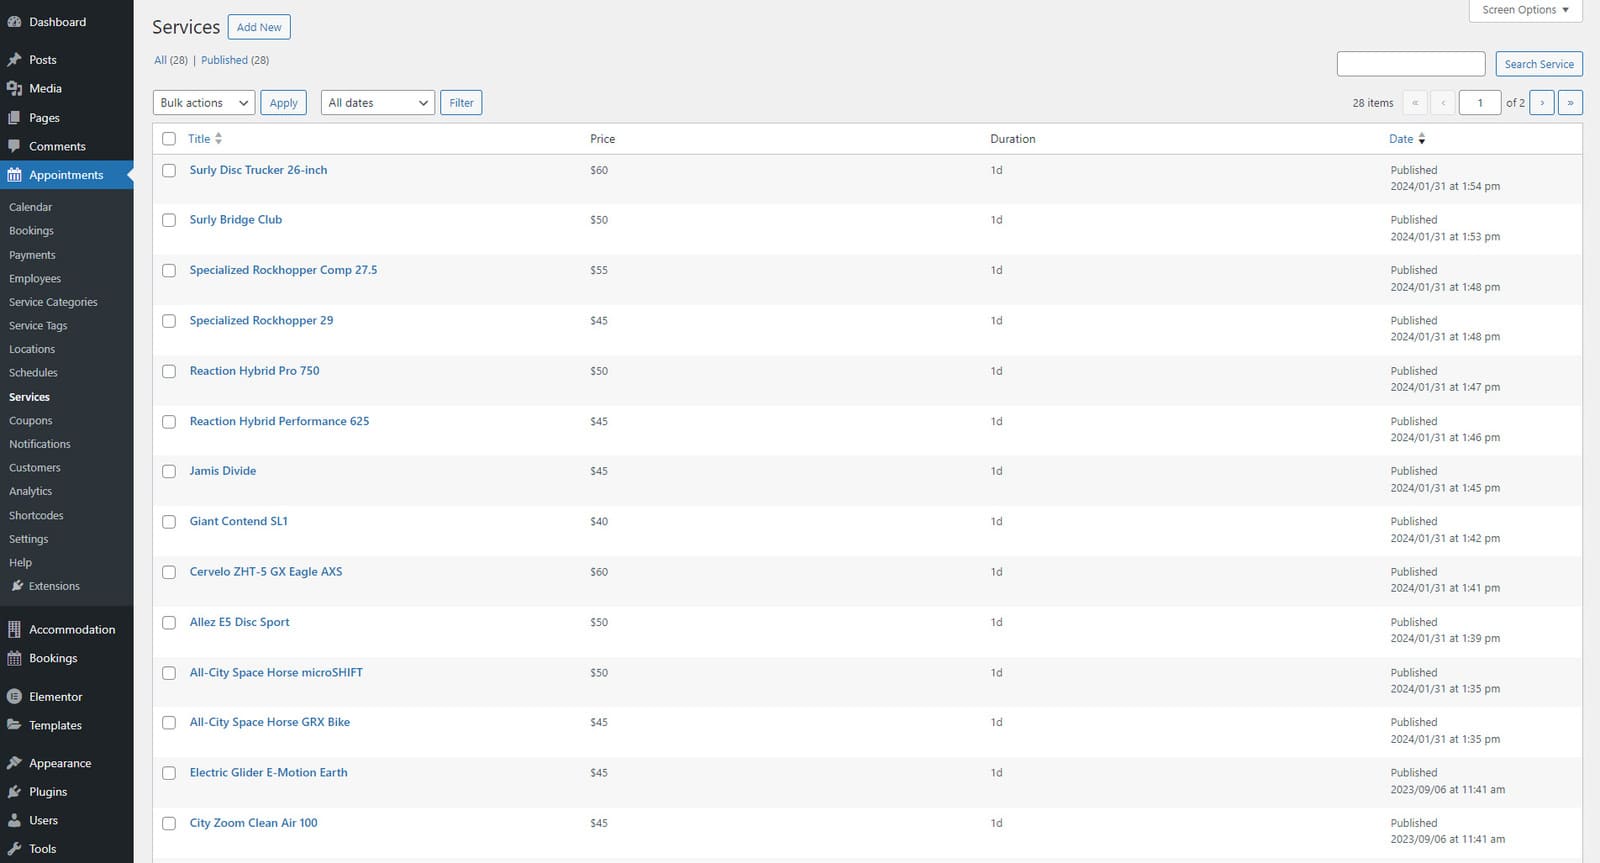The height and width of the screenshot is (863, 1600).
Task: Open All-City Space Horse microSHIFT service
Action: click(276, 673)
